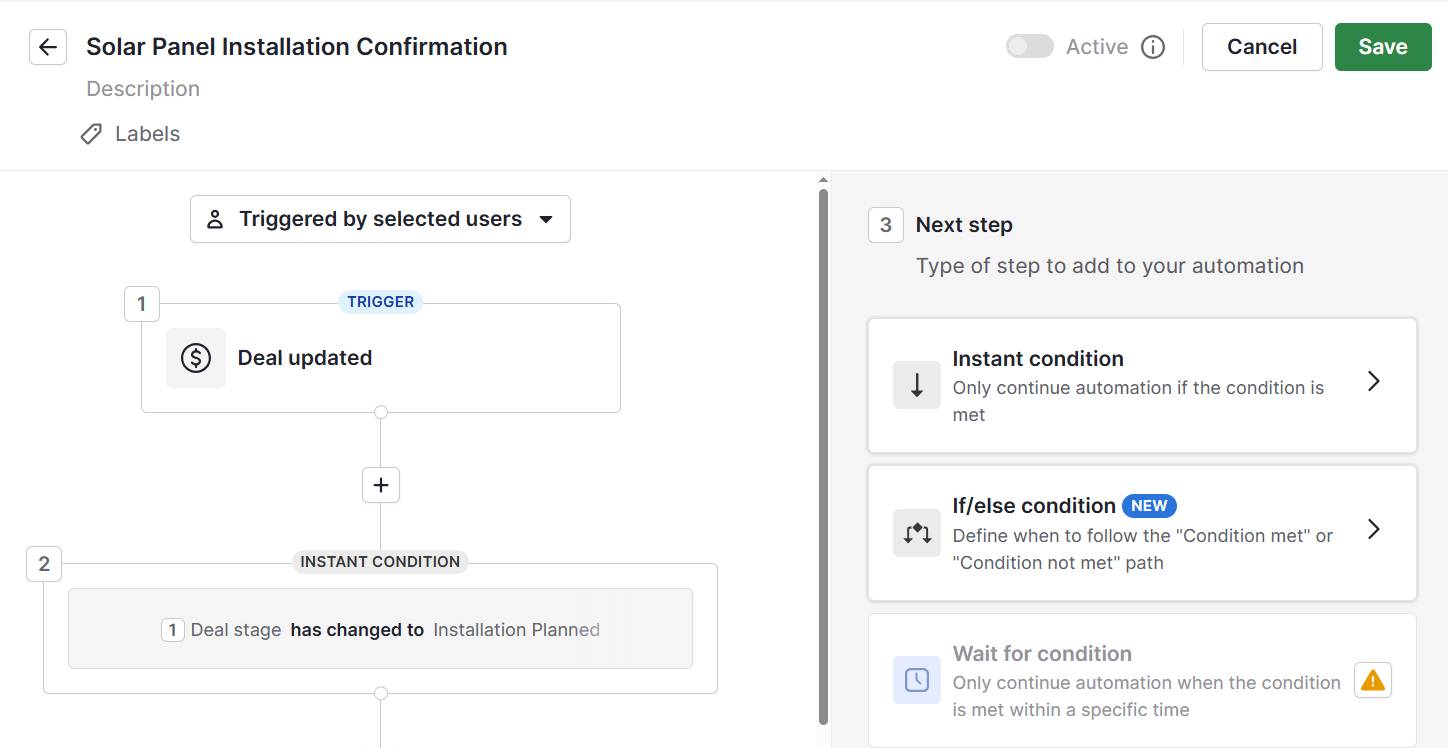Click the back arrow icon
The height and width of the screenshot is (748, 1448).
47,46
